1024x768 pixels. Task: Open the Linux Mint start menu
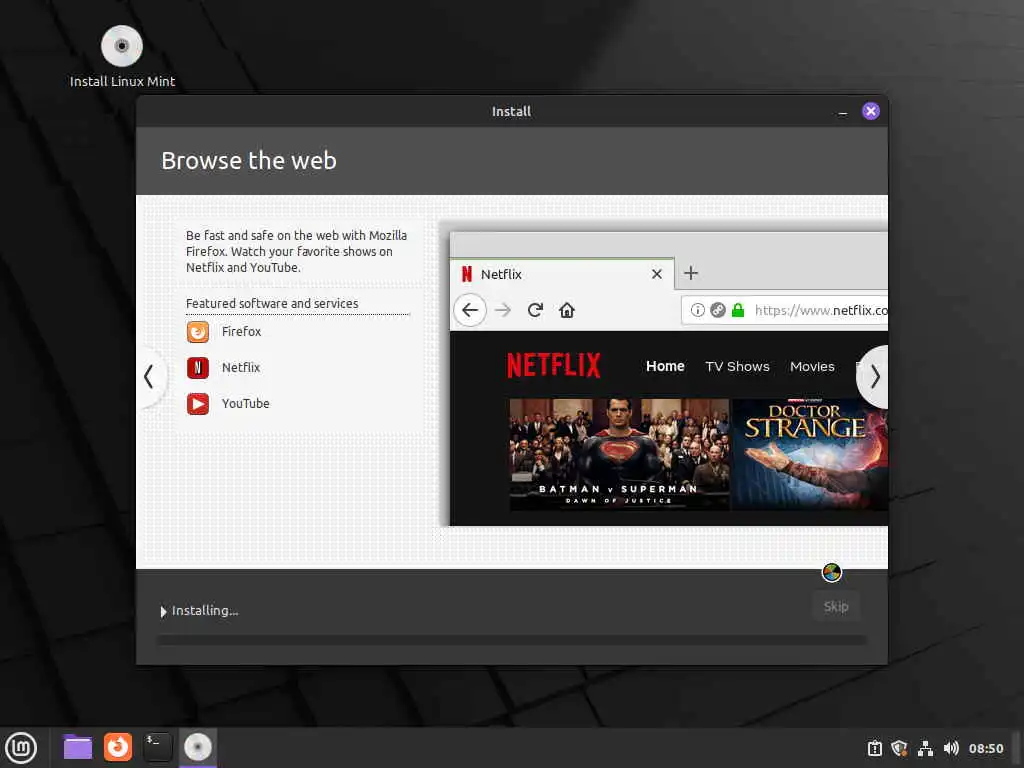pyautogui.click(x=21, y=748)
